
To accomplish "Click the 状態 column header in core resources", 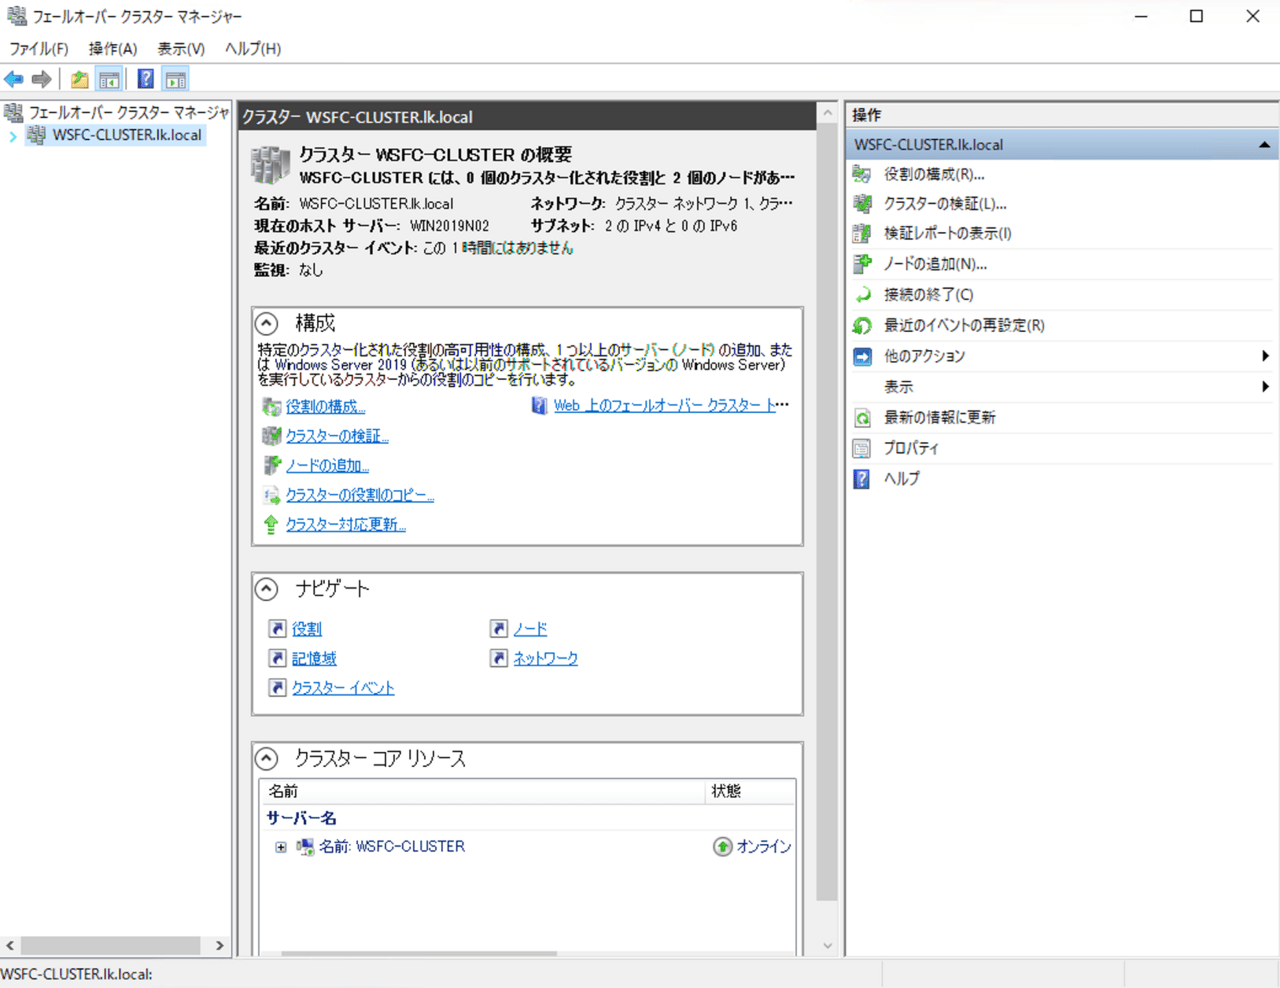I will (750, 791).
